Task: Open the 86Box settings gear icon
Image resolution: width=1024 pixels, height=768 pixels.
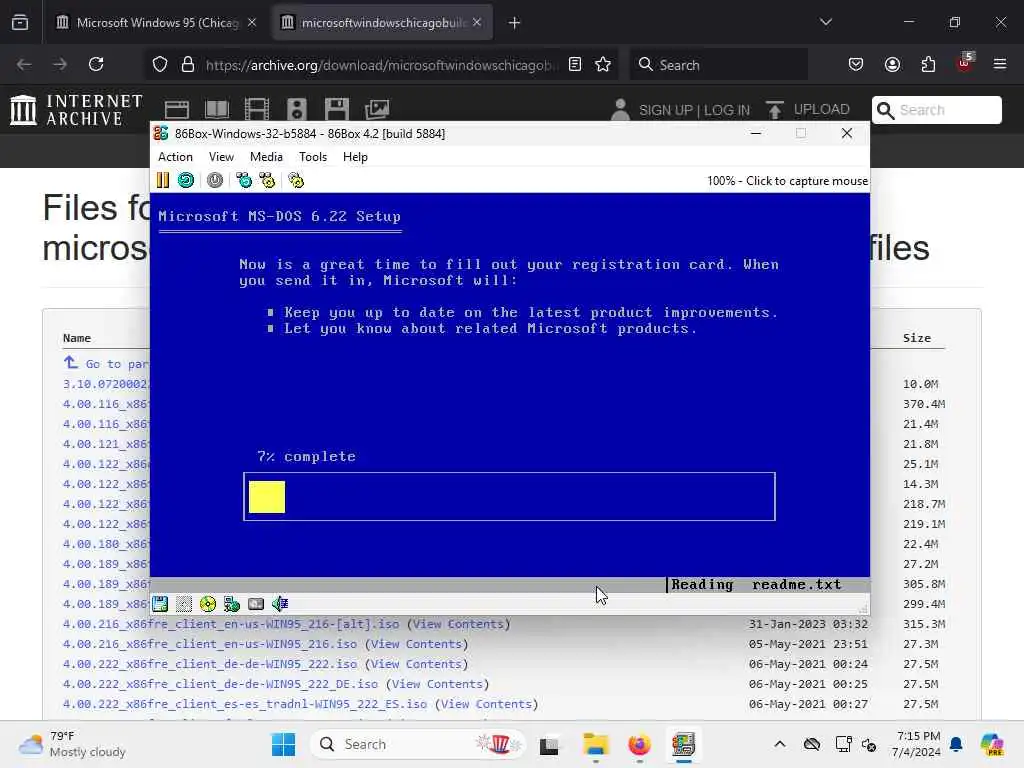Action: point(296,180)
